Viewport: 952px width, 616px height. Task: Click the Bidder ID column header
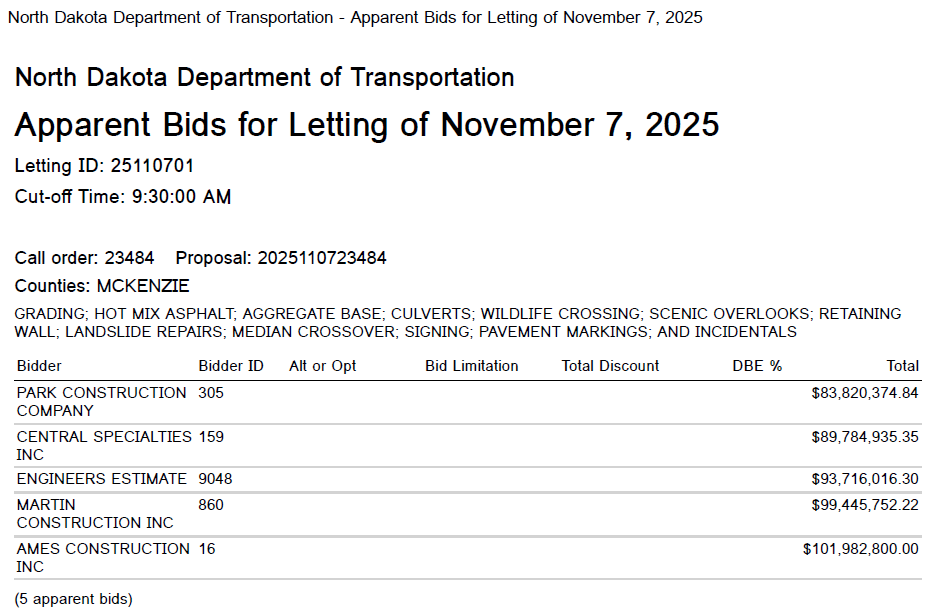(x=231, y=366)
